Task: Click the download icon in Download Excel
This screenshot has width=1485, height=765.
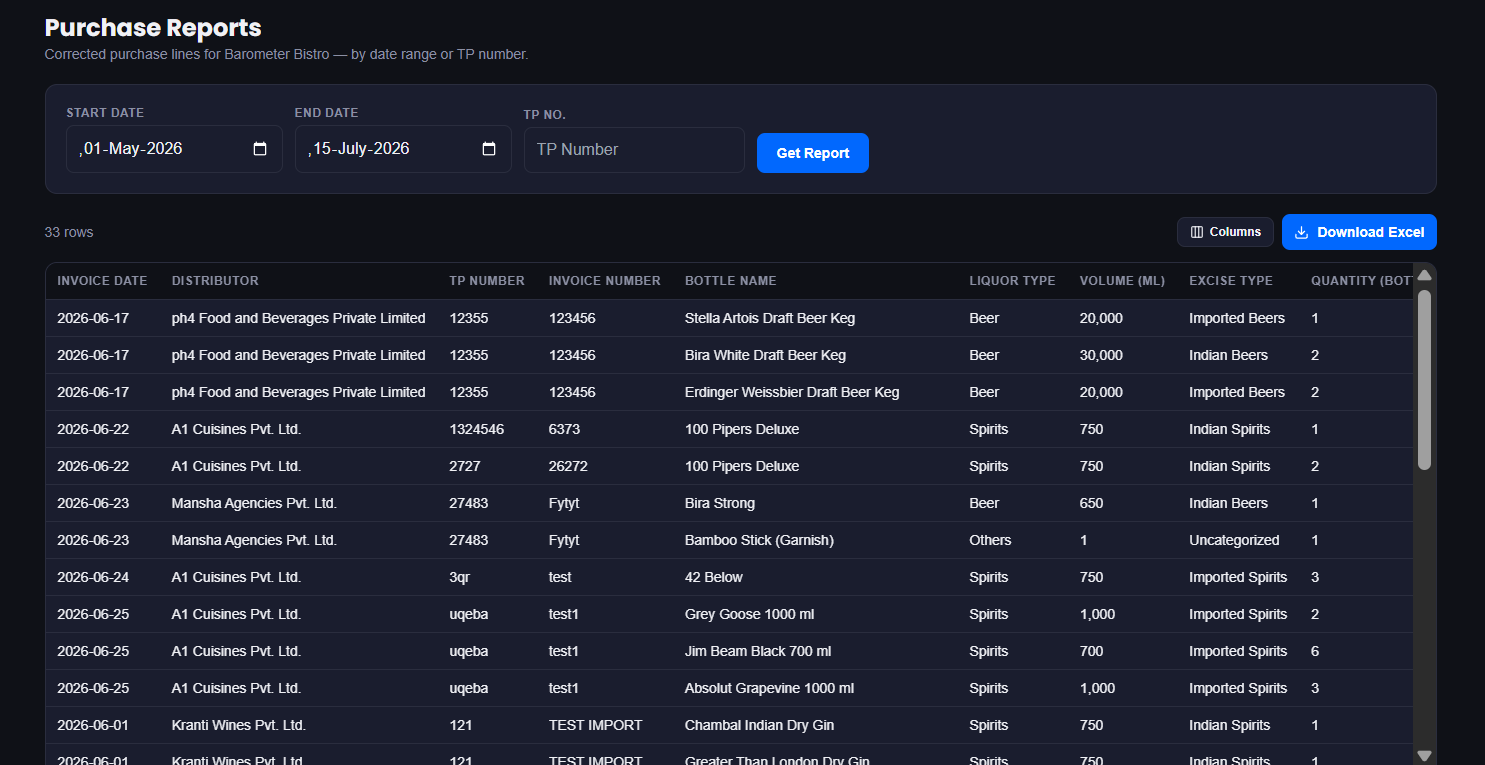Action: coord(1301,232)
